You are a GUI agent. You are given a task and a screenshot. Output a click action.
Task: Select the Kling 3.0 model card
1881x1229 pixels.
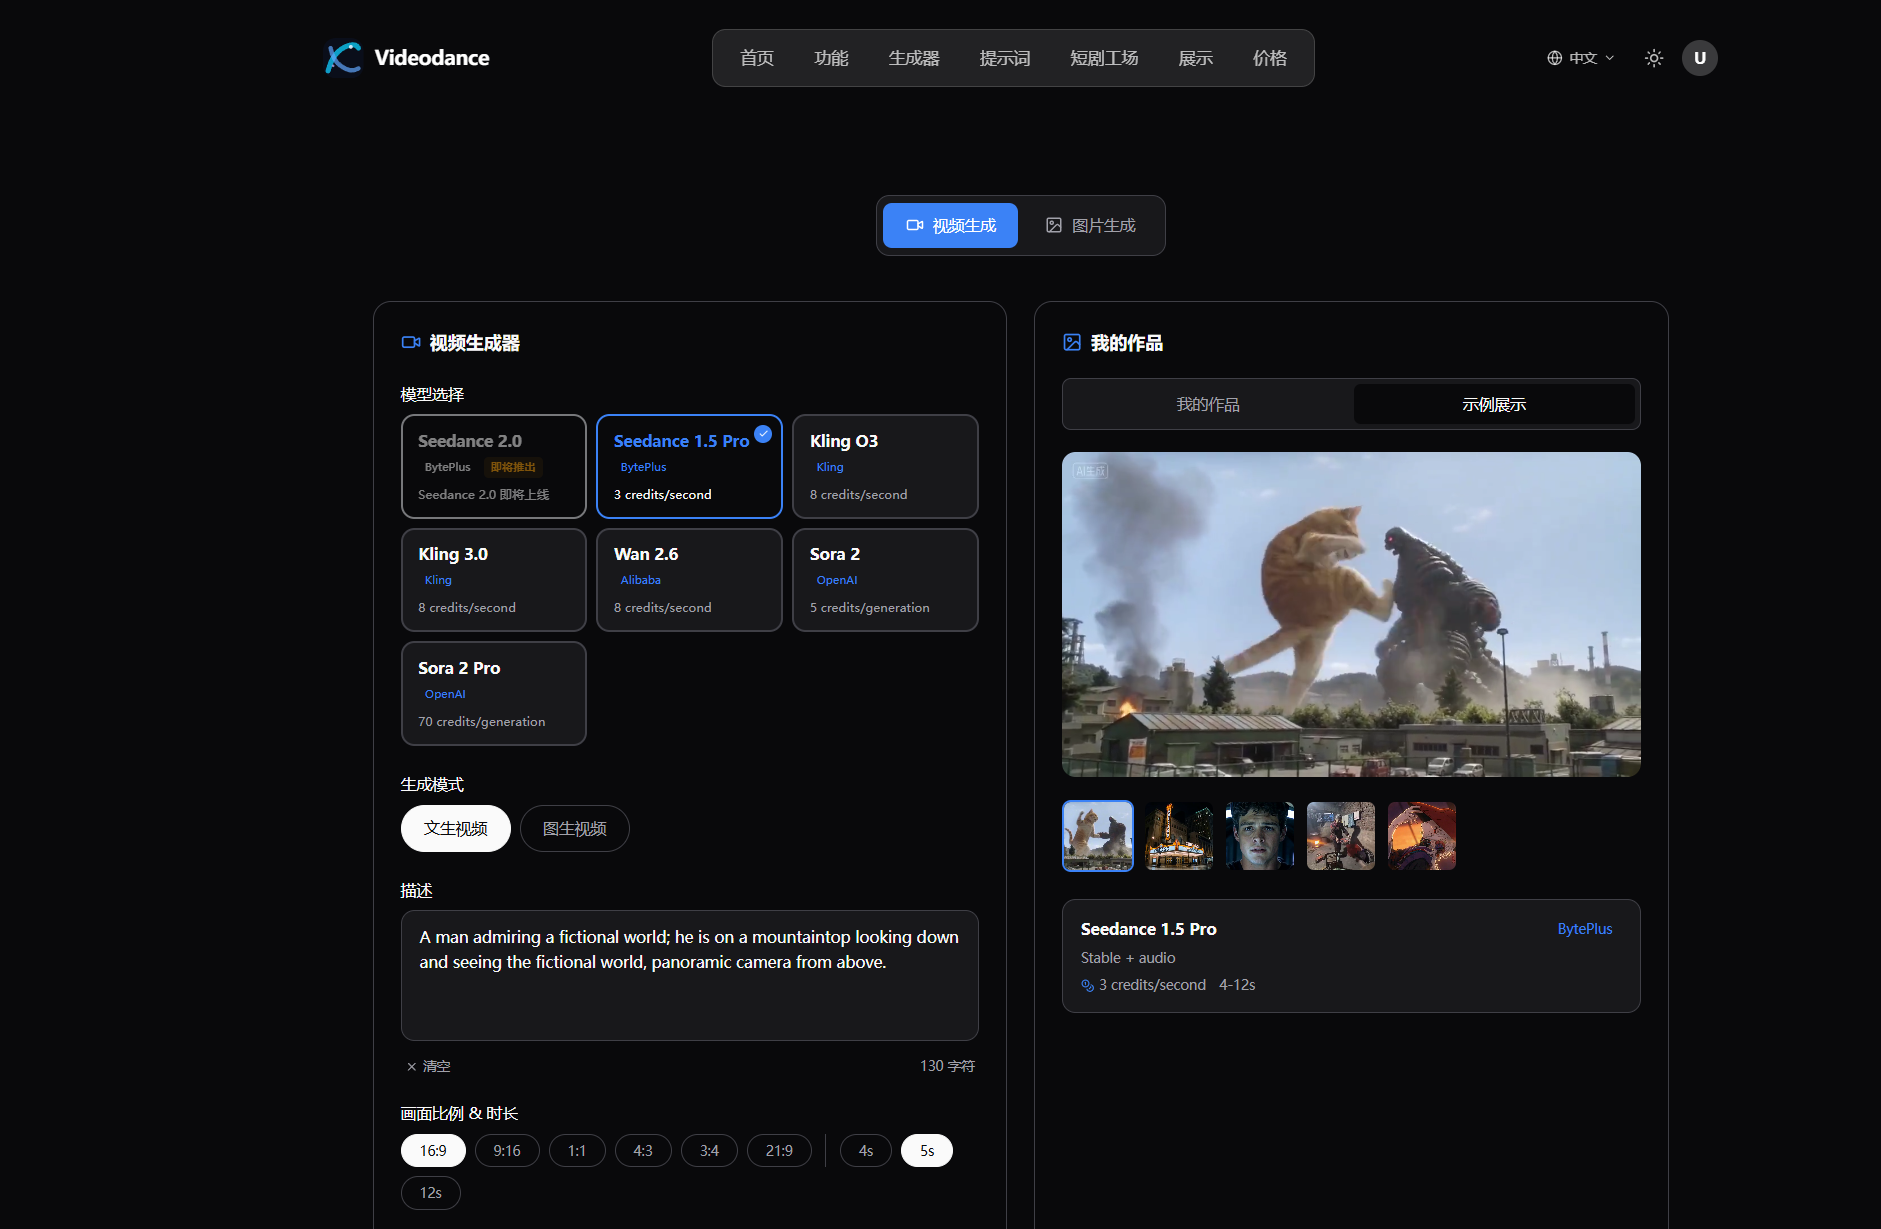(493, 580)
